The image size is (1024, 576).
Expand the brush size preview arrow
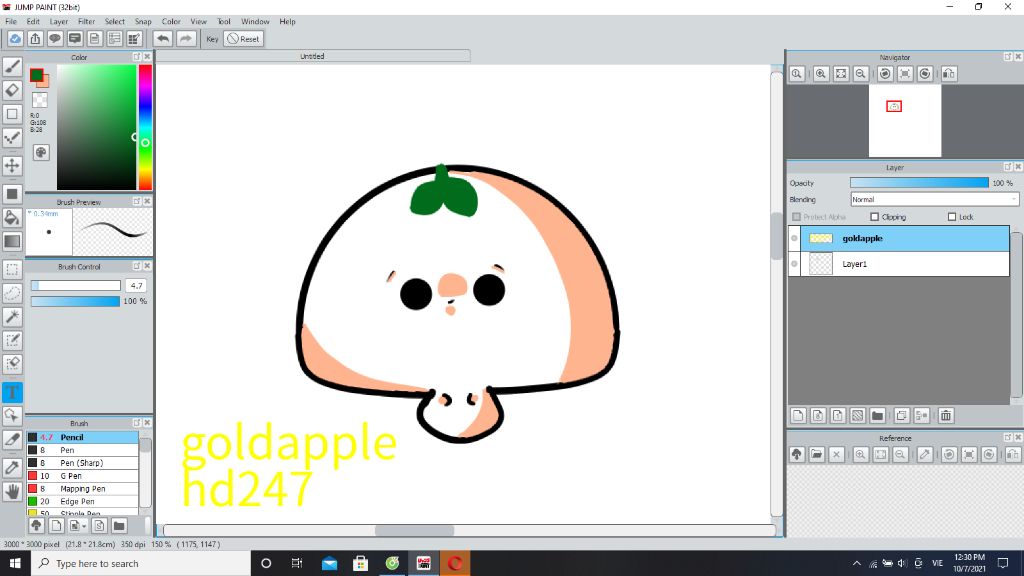30,214
